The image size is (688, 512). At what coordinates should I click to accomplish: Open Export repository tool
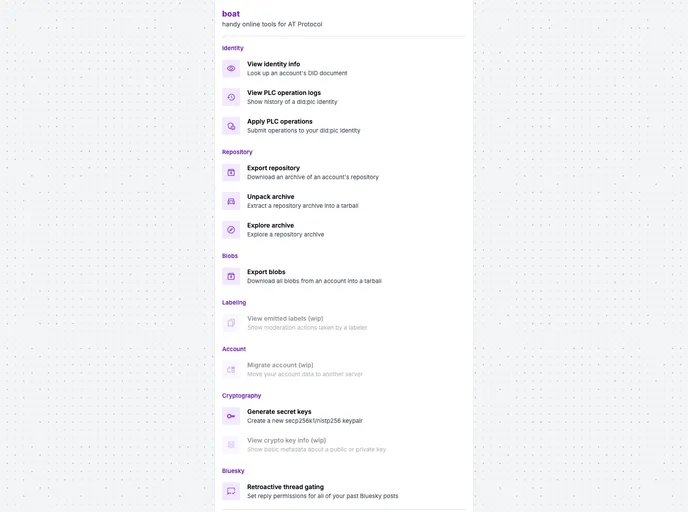[x=344, y=172]
